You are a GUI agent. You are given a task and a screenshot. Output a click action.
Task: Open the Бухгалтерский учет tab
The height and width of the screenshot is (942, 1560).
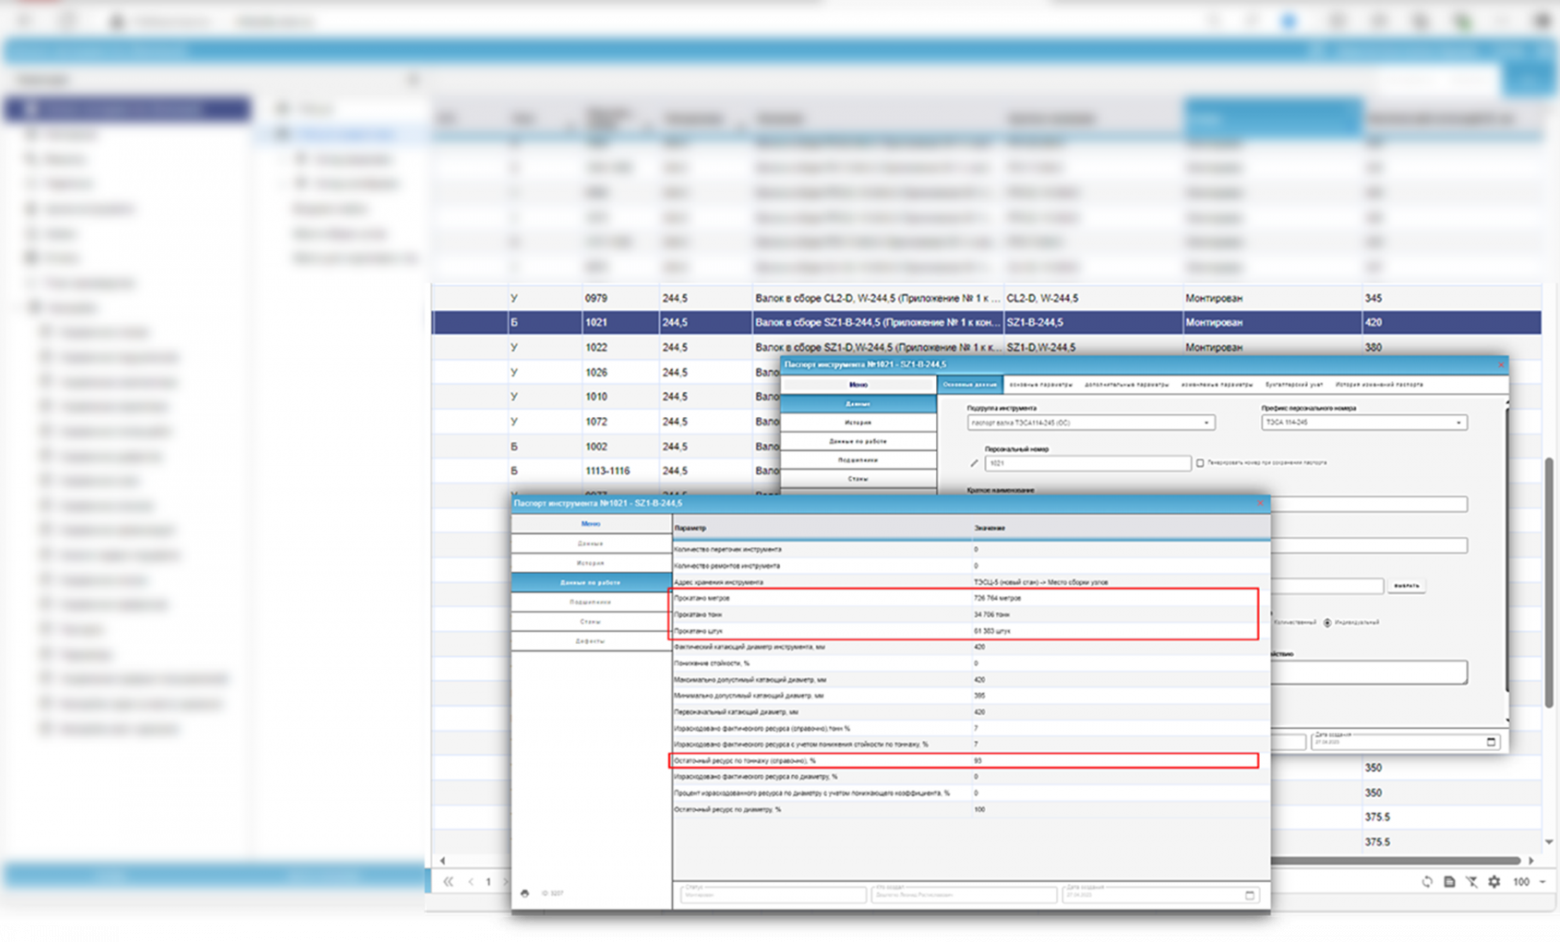(1293, 384)
